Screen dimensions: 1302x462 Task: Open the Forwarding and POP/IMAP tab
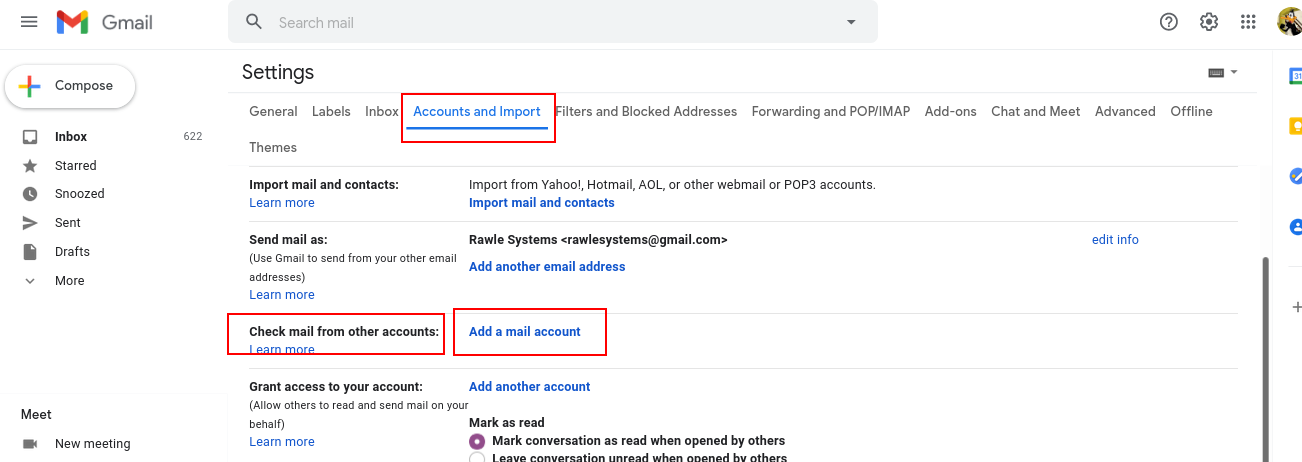click(x=831, y=111)
